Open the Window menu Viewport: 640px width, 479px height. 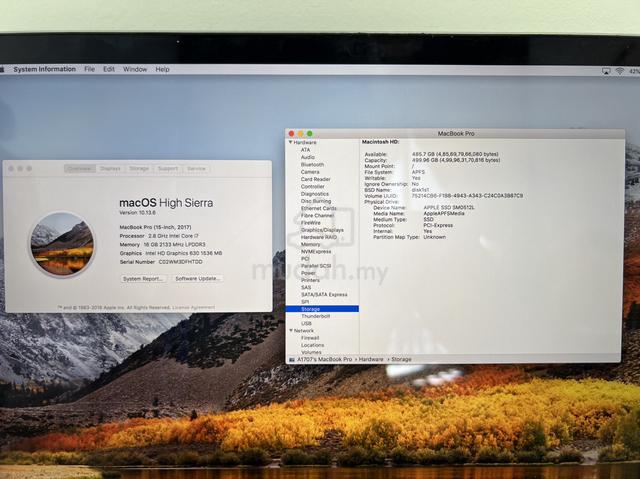click(135, 69)
